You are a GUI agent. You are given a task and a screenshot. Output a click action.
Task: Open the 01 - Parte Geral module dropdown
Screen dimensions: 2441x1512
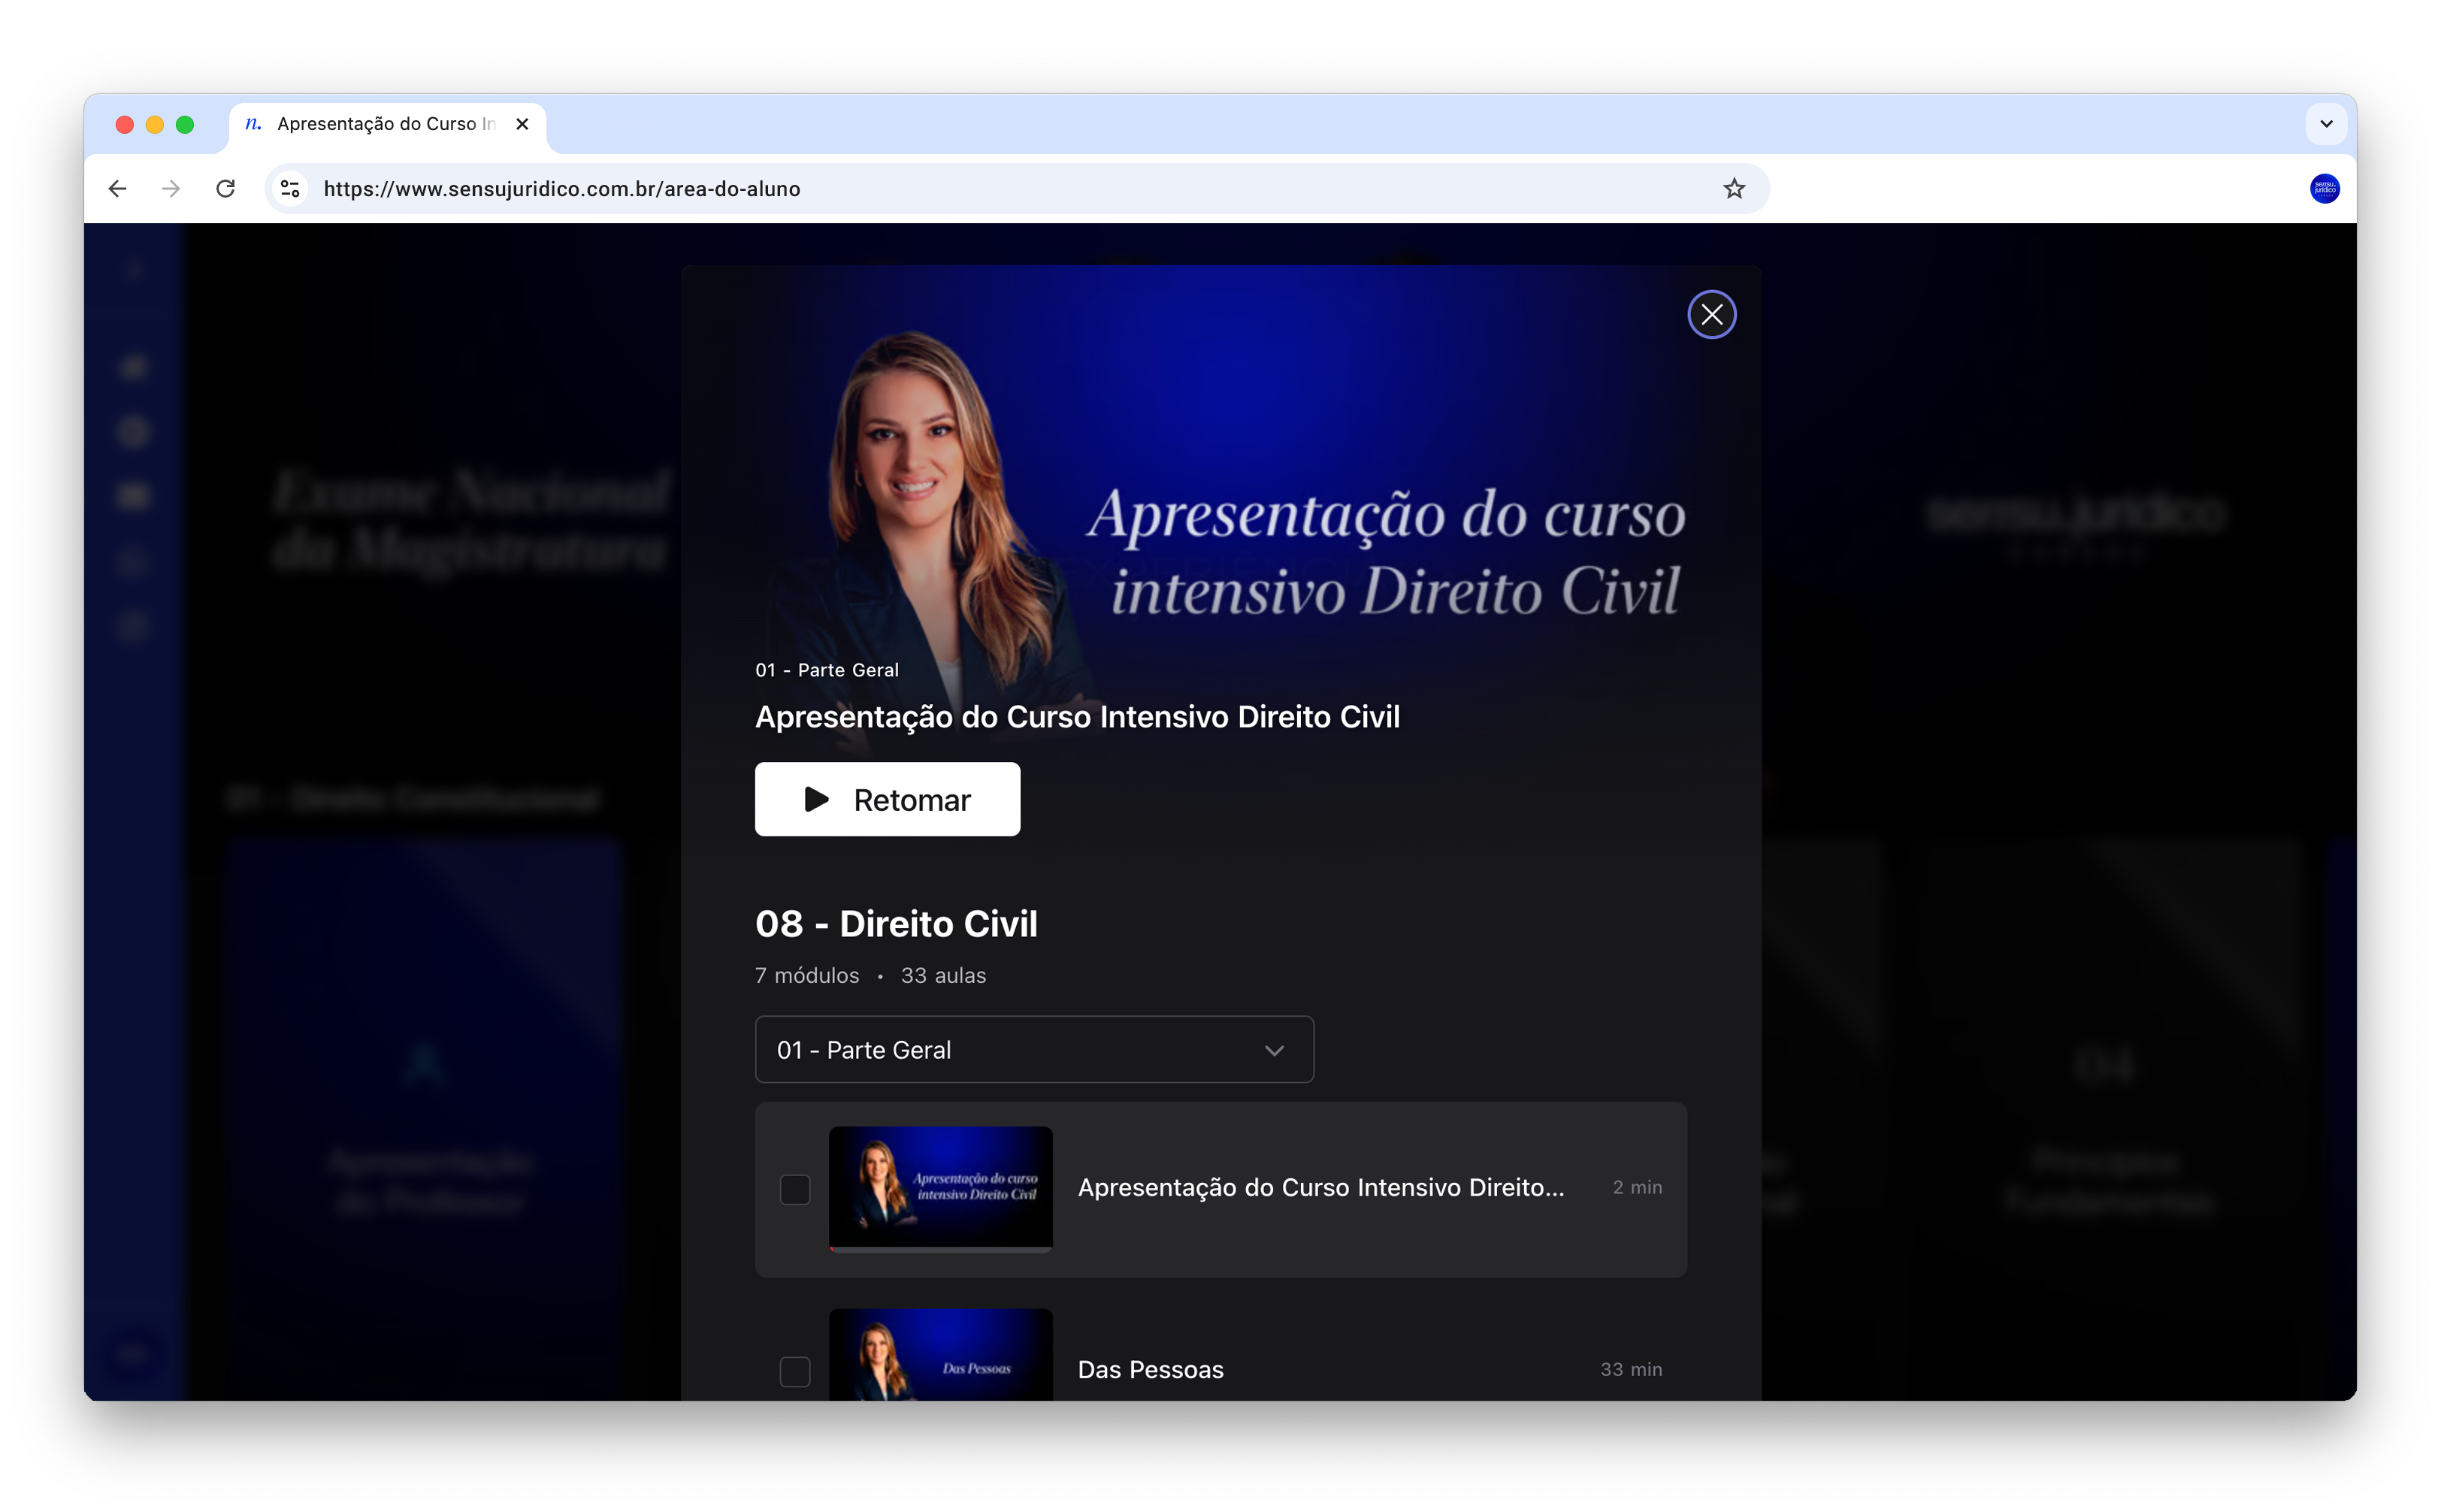[x=1033, y=1049]
